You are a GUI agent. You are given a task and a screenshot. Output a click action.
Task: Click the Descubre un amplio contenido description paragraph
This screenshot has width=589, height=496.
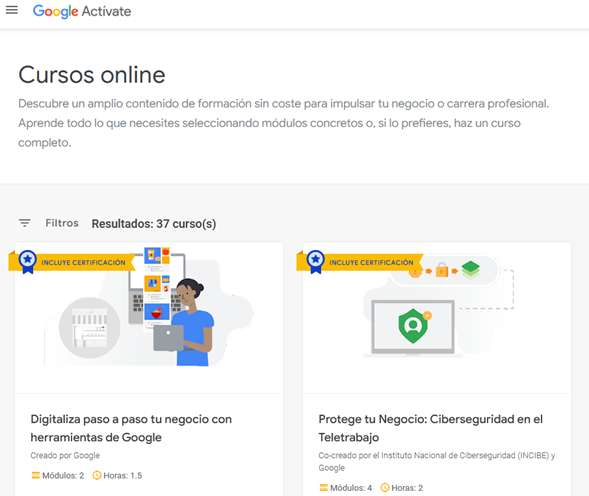(284, 123)
